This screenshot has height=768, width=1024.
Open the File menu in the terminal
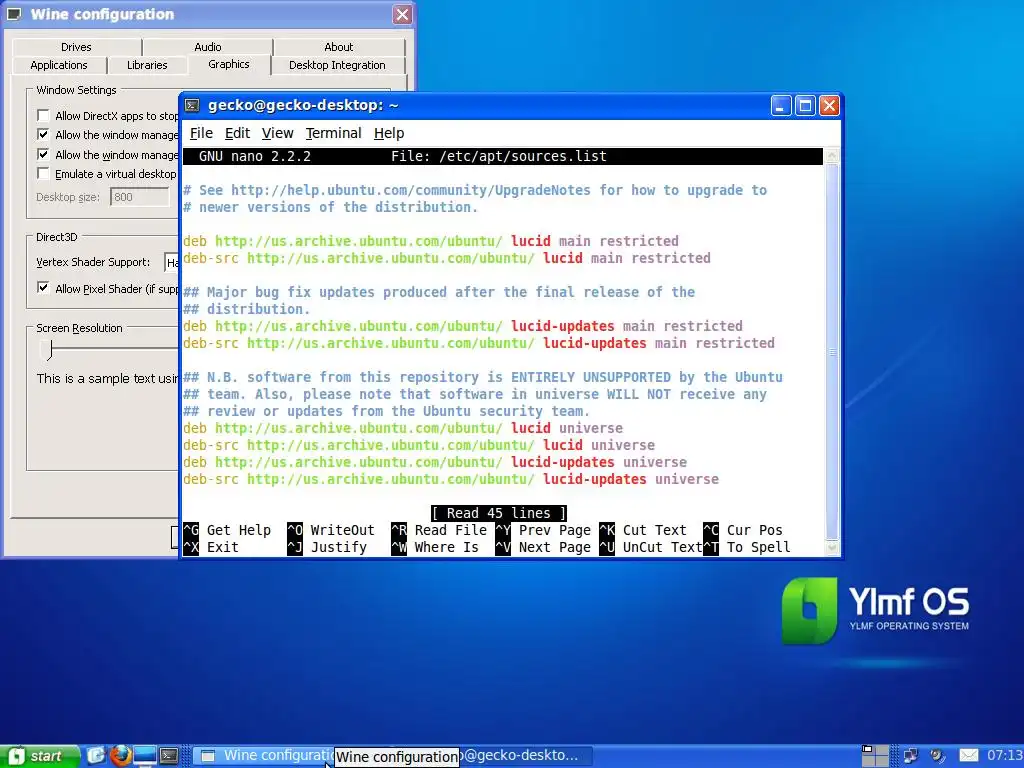click(201, 133)
